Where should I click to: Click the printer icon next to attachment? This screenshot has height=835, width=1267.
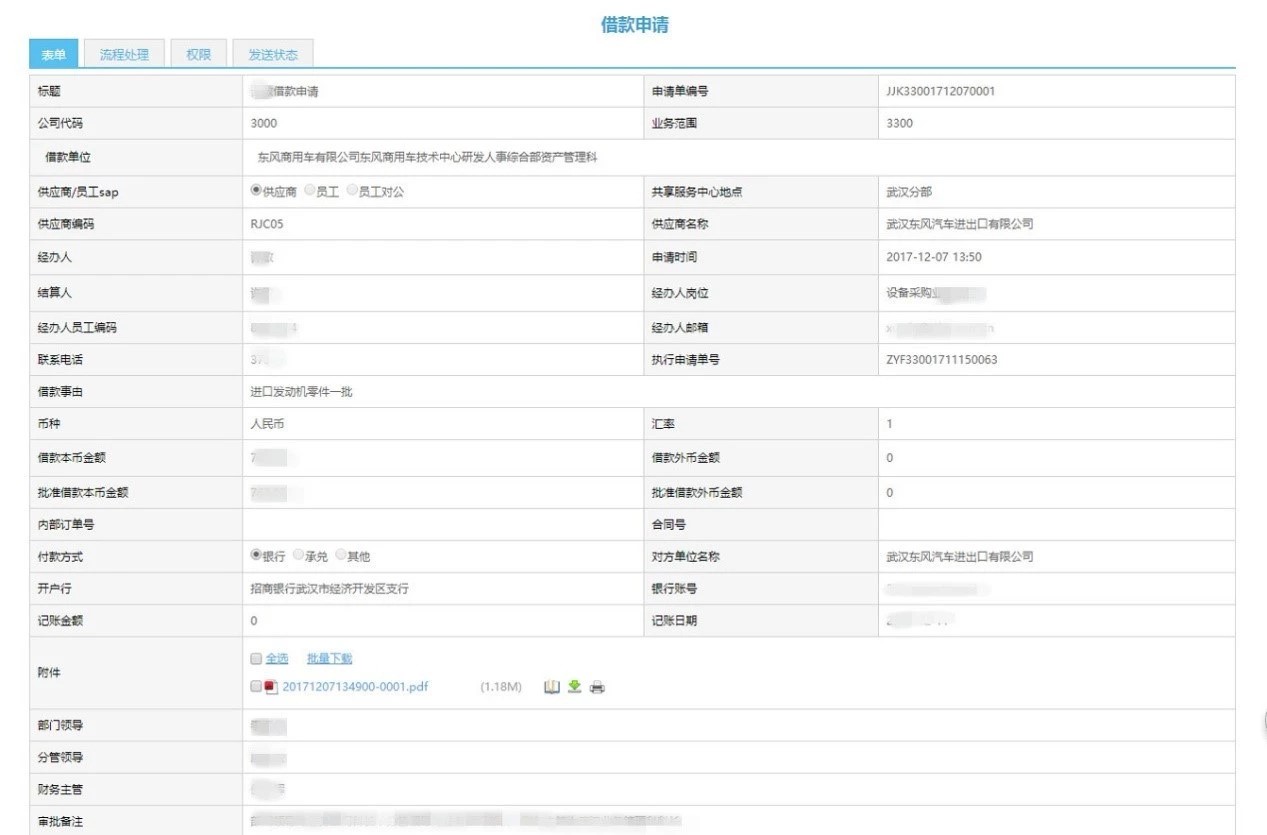tap(597, 688)
